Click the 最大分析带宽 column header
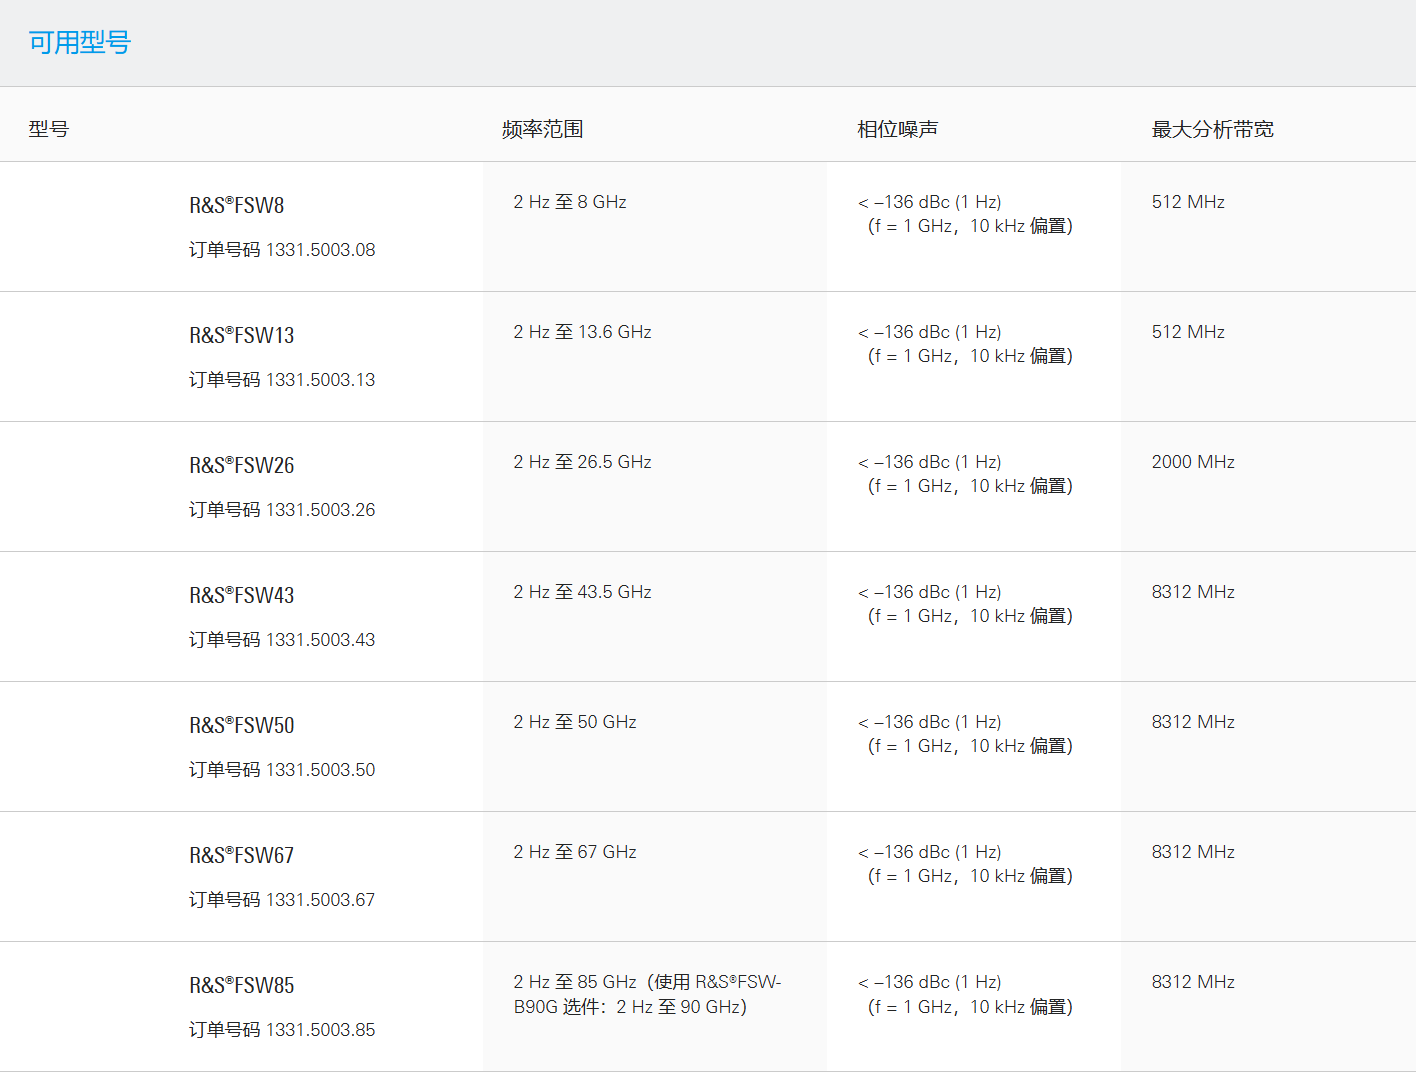This screenshot has width=1416, height=1073. point(1212,129)
